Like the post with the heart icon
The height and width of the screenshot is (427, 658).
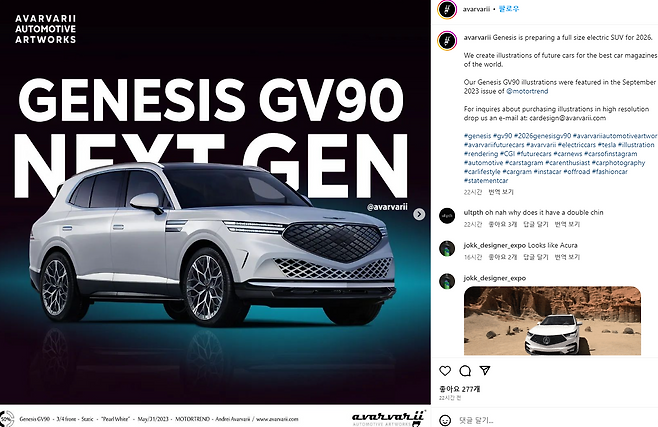pyautogui.click(x=445, y=371)
